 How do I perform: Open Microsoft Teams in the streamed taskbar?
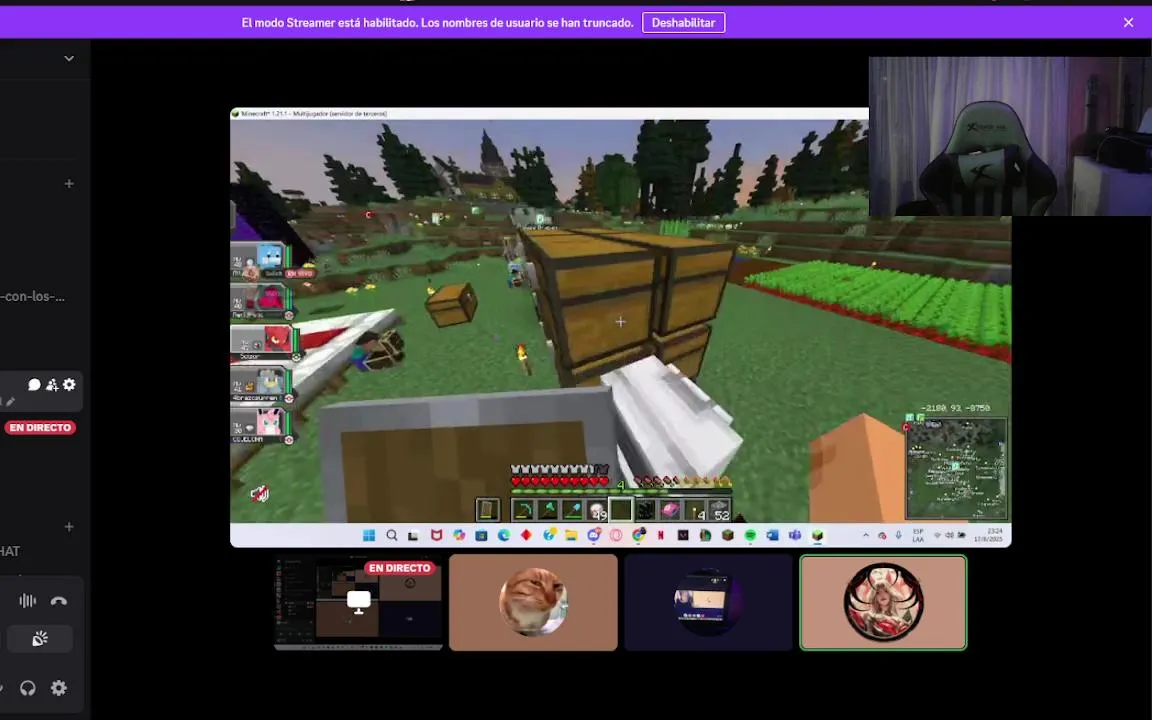[x=795, y=536]
